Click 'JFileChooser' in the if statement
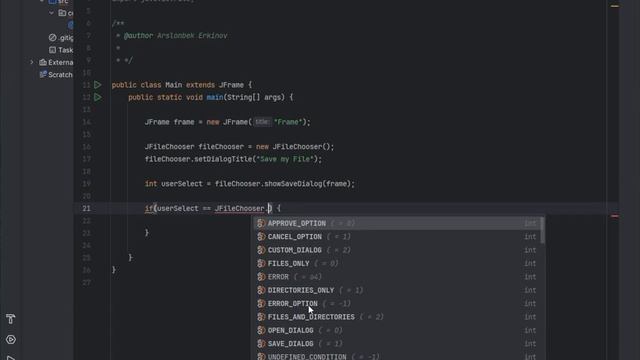Image resolution: width=640 pixels, height=360 pixels. point(240,209)
